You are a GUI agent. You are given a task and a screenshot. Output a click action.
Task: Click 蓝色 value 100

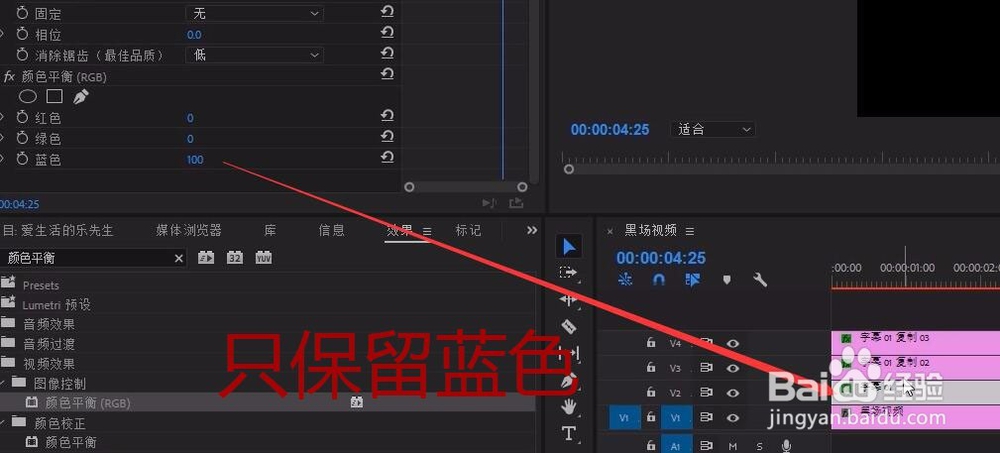(x=195, y=160)
